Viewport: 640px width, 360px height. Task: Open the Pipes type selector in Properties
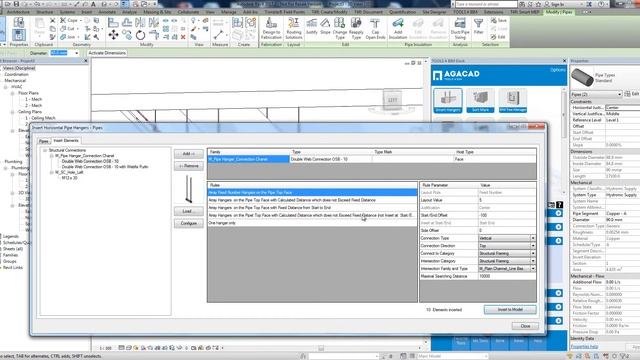[x=596, y=94]
